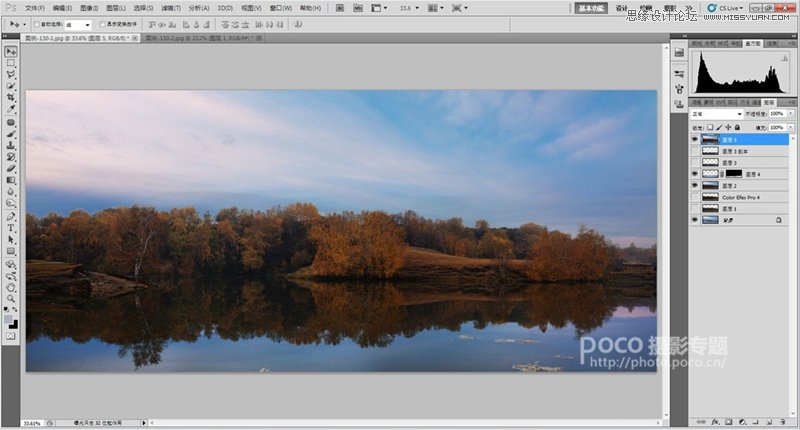
Task: Select the Quick Selection tool
Action: point(11,86)
